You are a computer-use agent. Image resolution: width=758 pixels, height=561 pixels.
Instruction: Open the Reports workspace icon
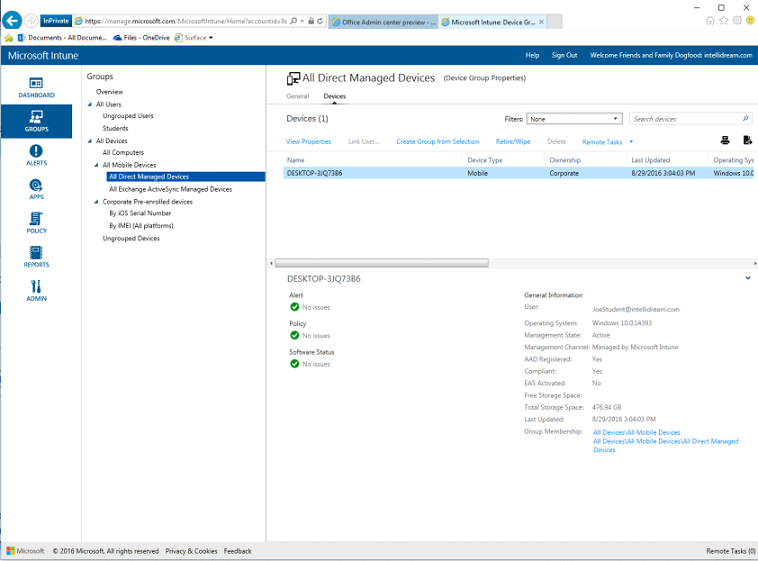click(36, 256)
